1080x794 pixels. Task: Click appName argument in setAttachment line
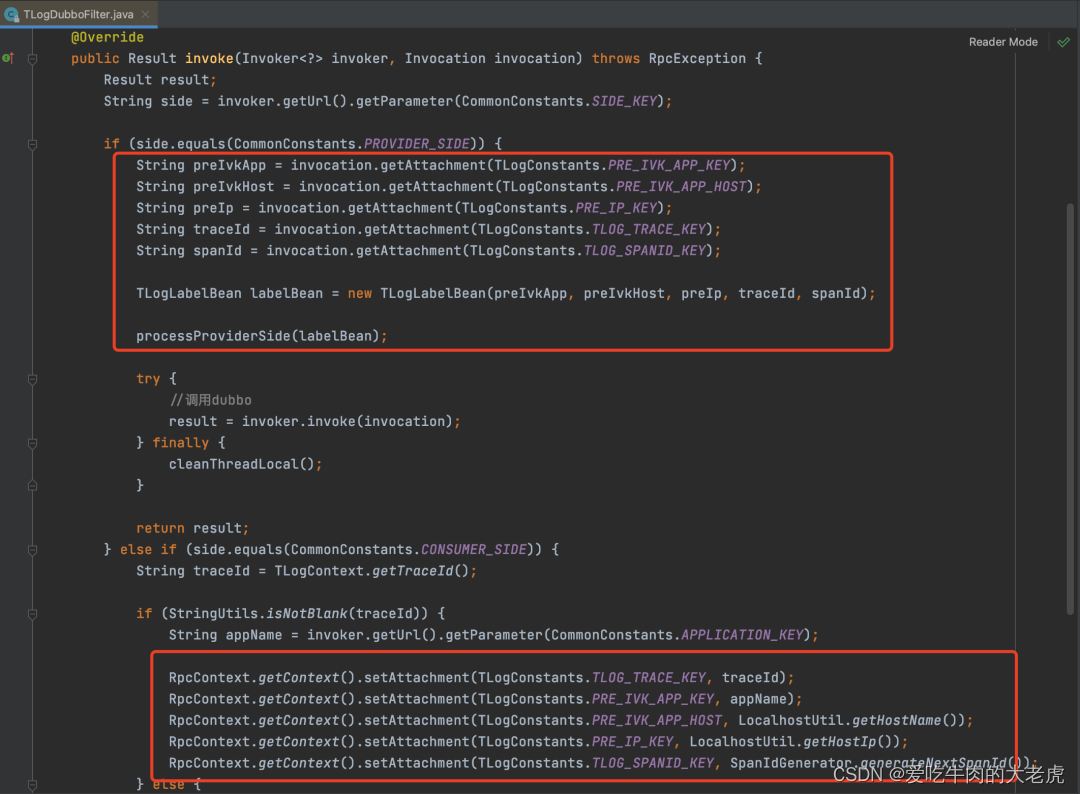(x=758, y=699)
